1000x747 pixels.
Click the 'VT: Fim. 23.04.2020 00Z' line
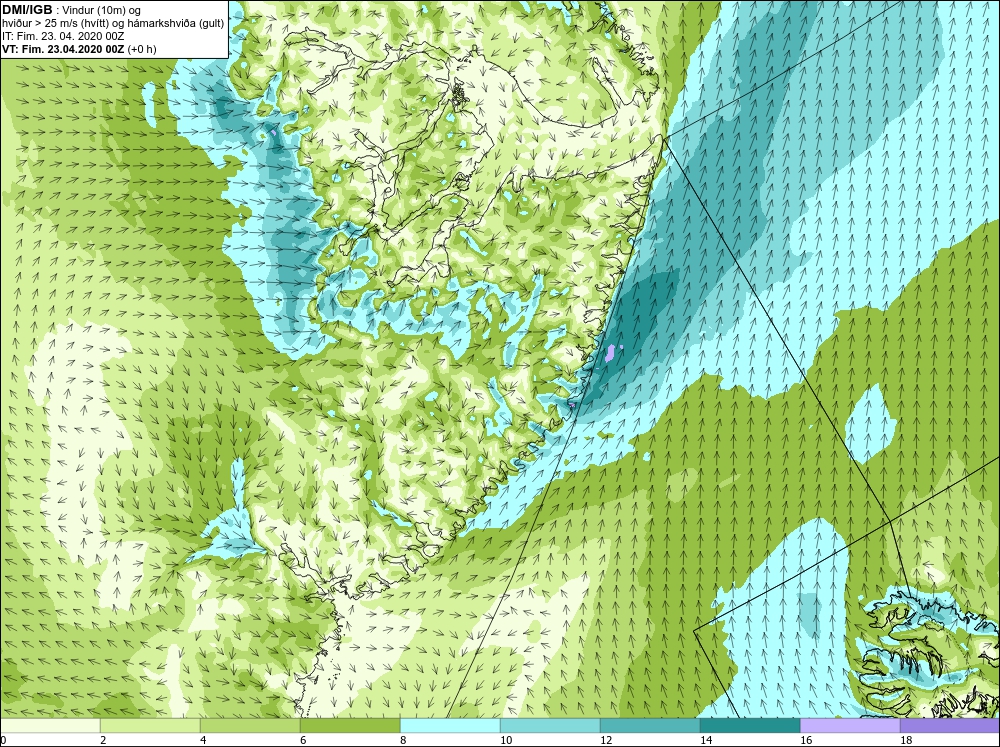(x=64, y=49)
